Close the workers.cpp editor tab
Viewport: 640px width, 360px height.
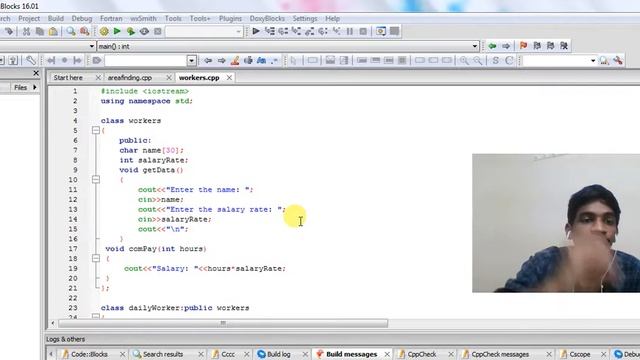click(x=229, y=78)
